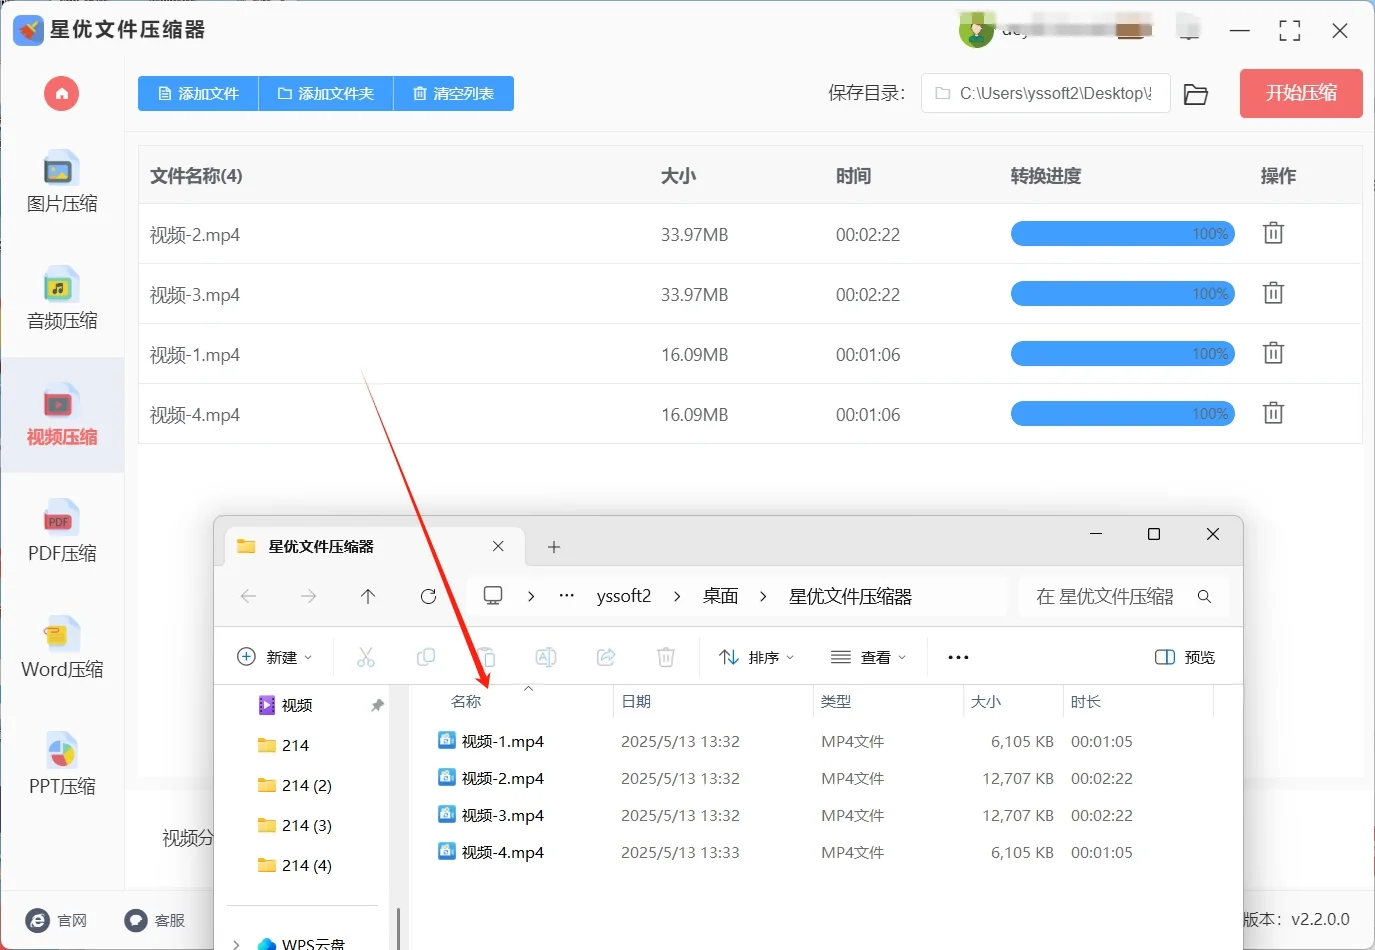Delete 视频-2.mp4 with its trash icon
The width and height of the screenshot is (1375, 950).
pos(1272,233)
